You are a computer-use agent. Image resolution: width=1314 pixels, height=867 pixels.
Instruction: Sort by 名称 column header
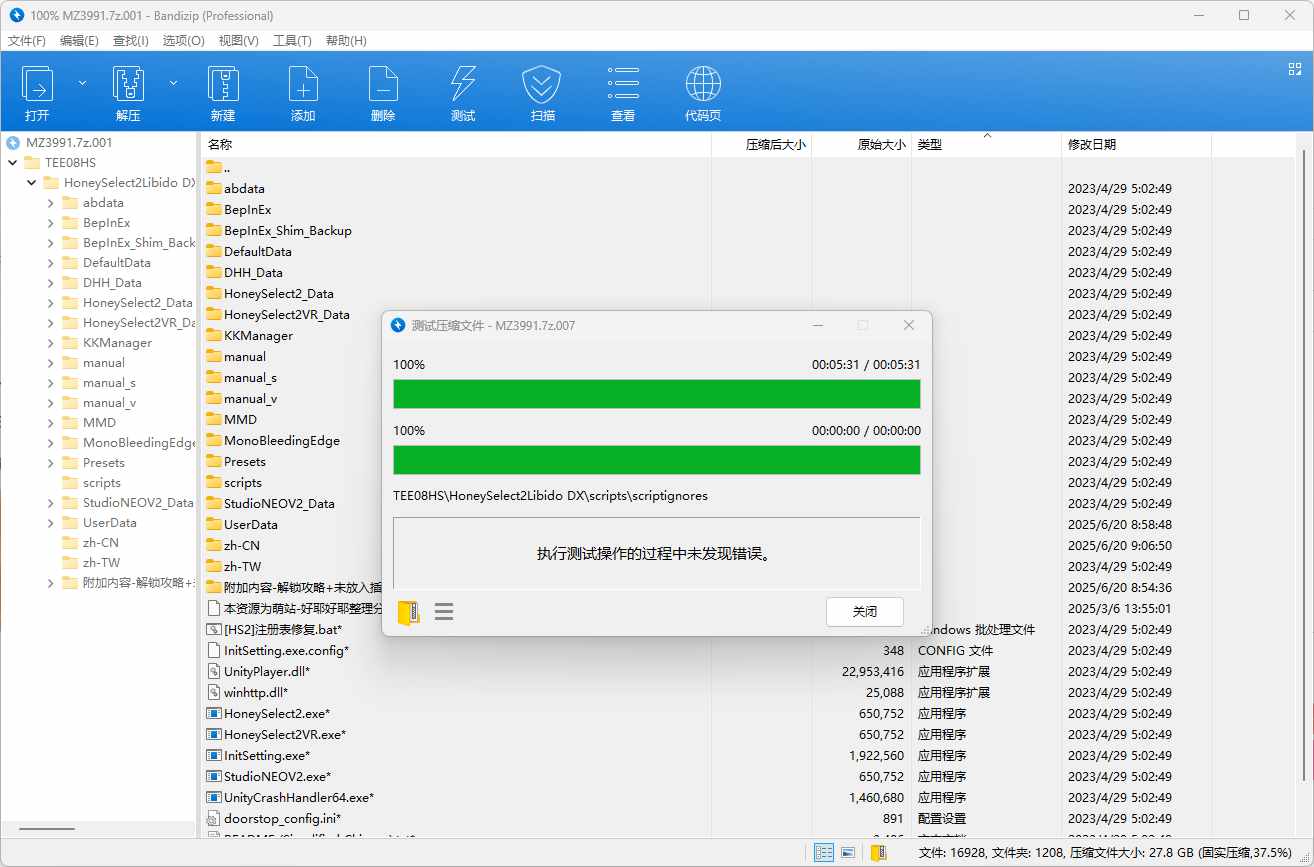(x=456, y=144)
